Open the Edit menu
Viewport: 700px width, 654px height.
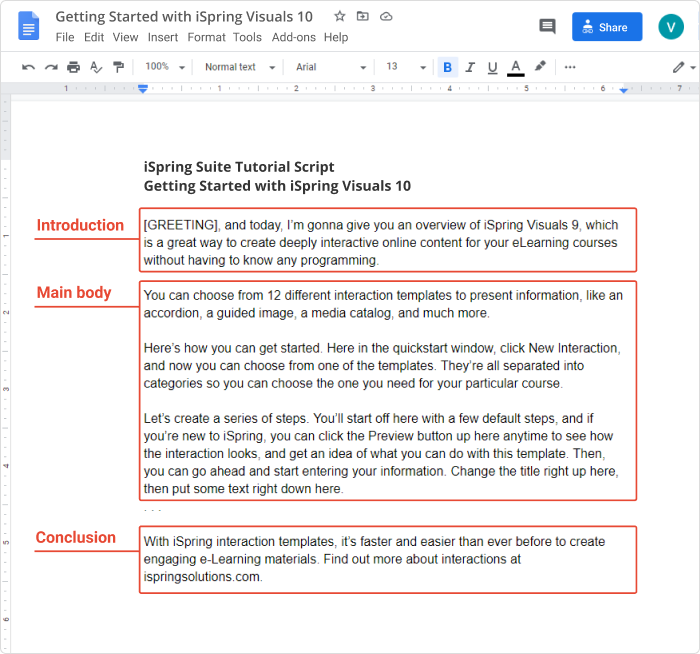(94, 37)
